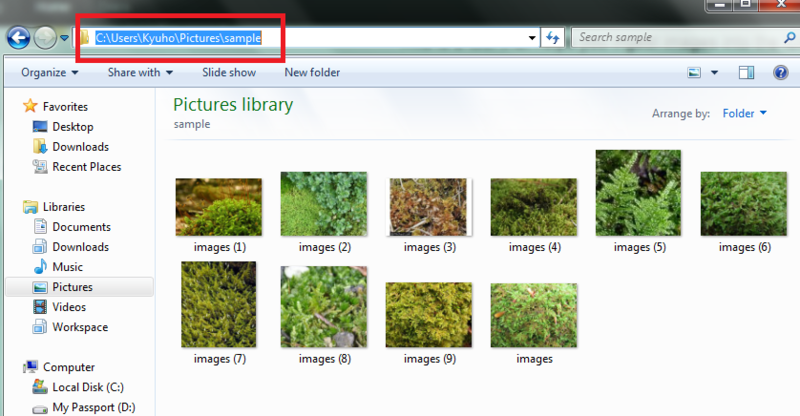Click the Pictures library icon
800x416 pixels.
pos(40,287)
